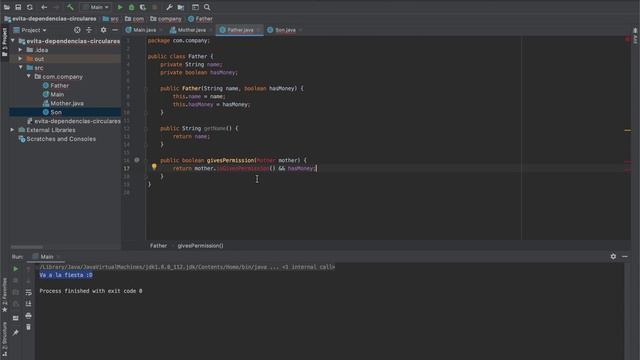Click the yellow warning stripe marker in scrollbar
This screenshot has height=360, width=640.
coord(628,131)
